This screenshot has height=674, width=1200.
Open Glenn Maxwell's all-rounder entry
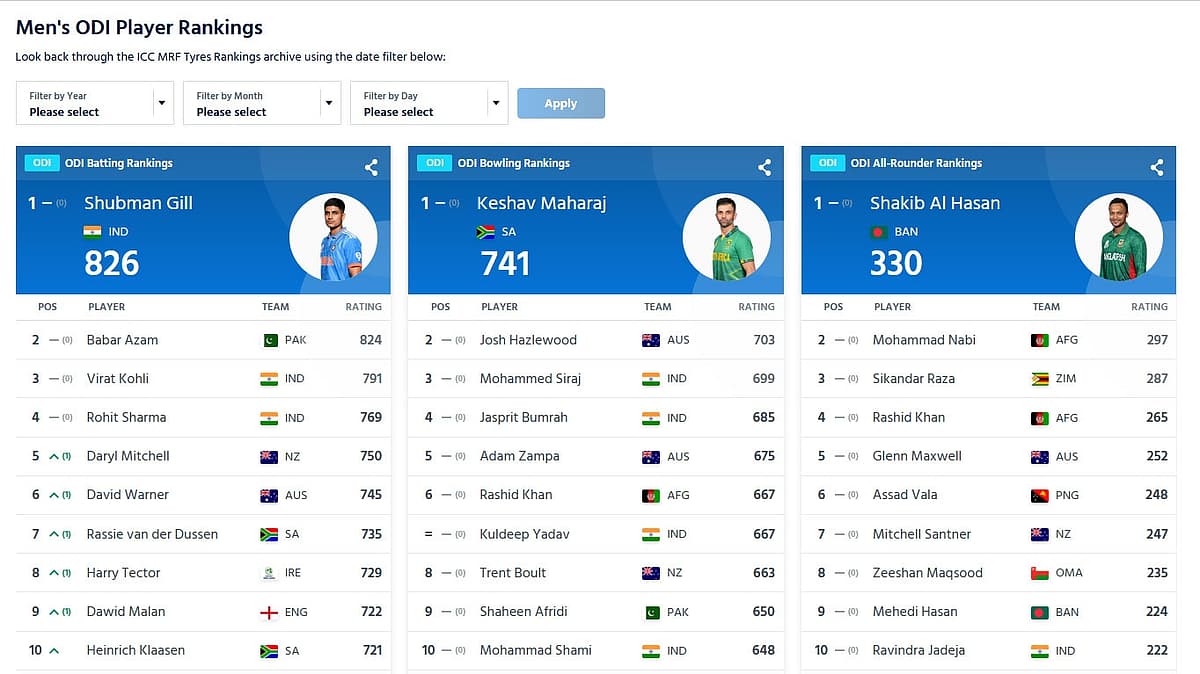coord(917,456)
